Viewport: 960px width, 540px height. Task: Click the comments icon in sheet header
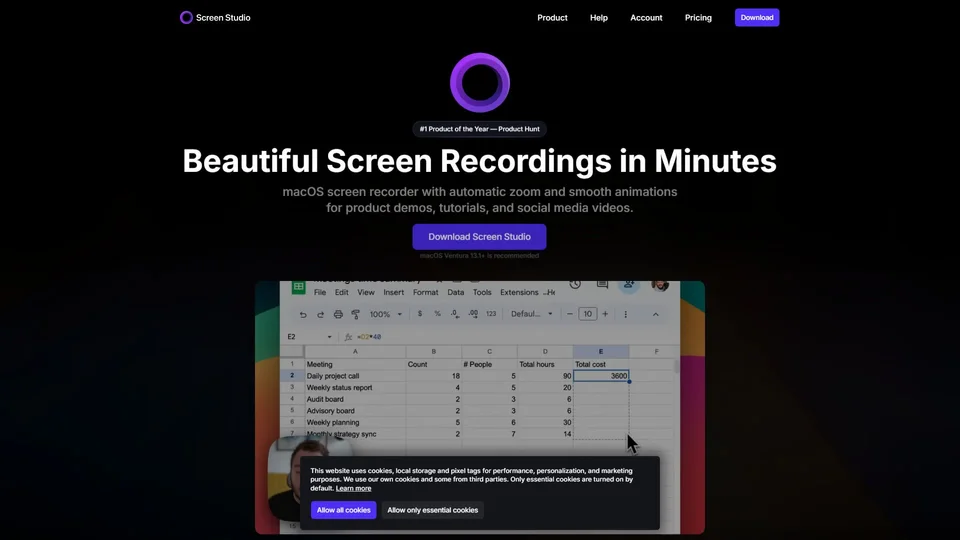point(602,284)
